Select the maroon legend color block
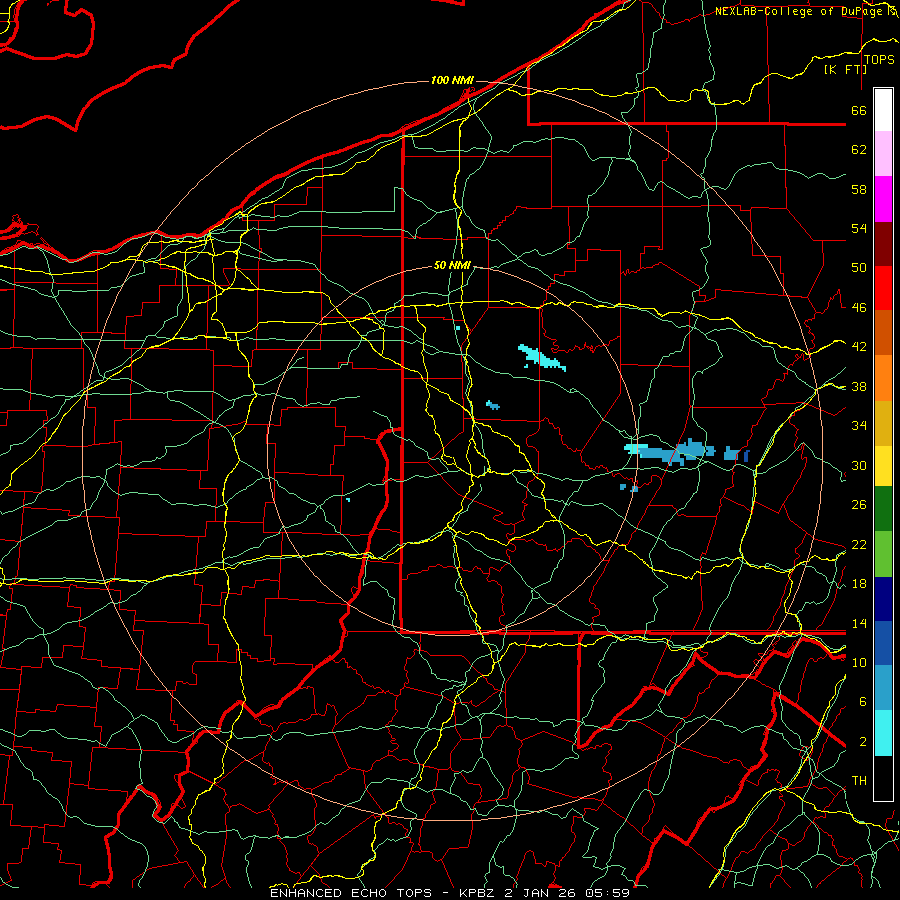The width and height of the screenshot is (900, 900). (x=883, y=244)
